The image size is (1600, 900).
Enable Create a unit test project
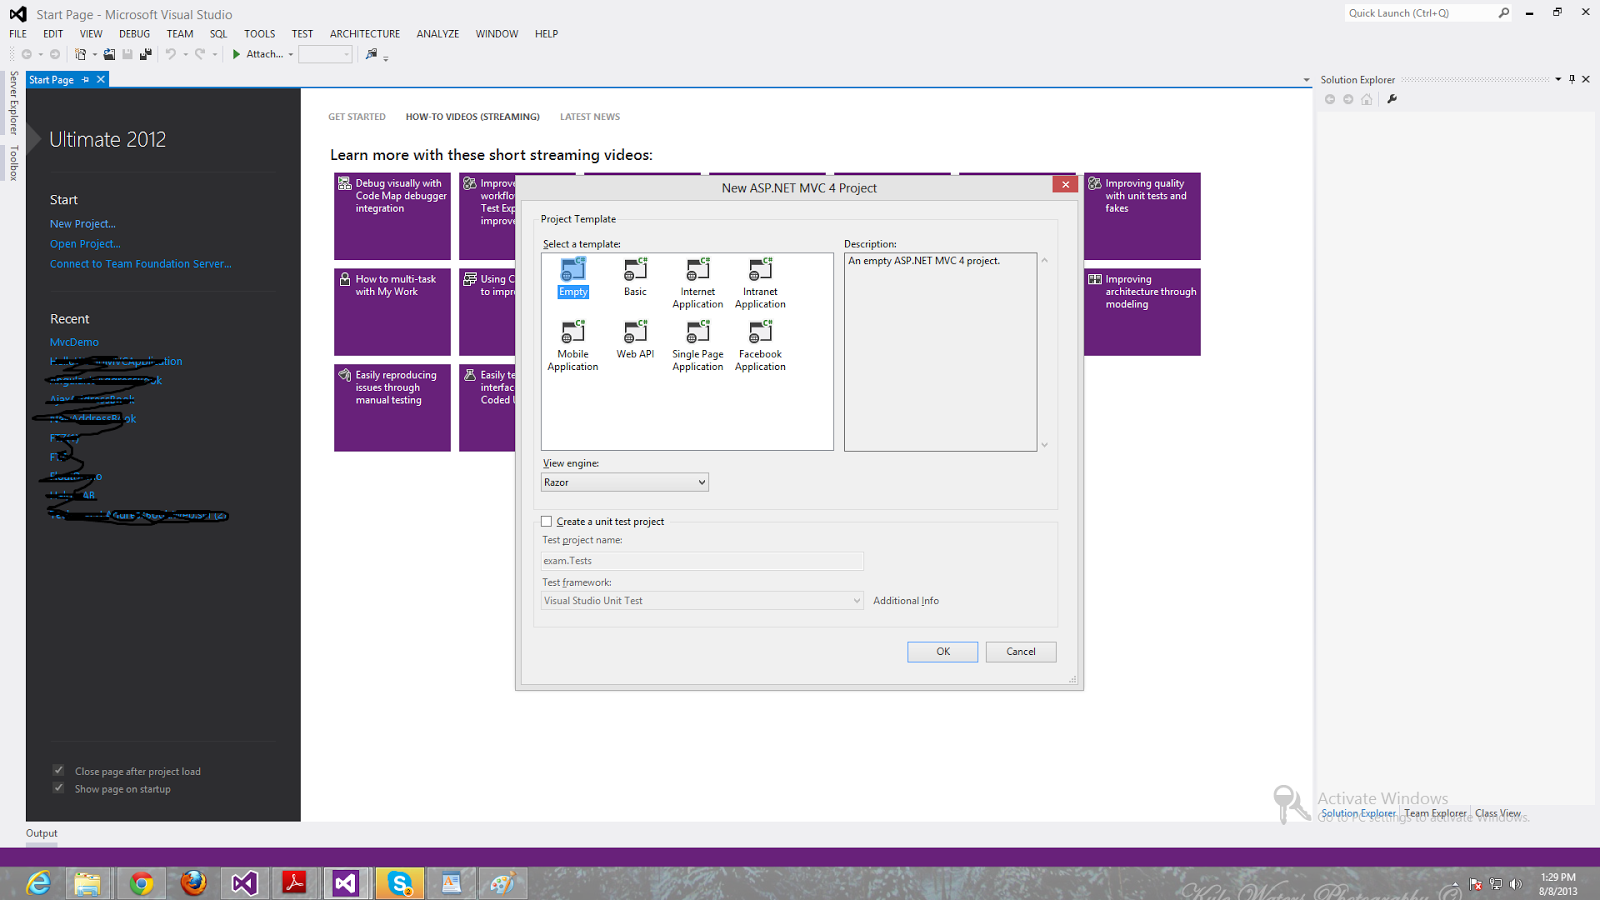pyautogui.click(x=547, y=522)
